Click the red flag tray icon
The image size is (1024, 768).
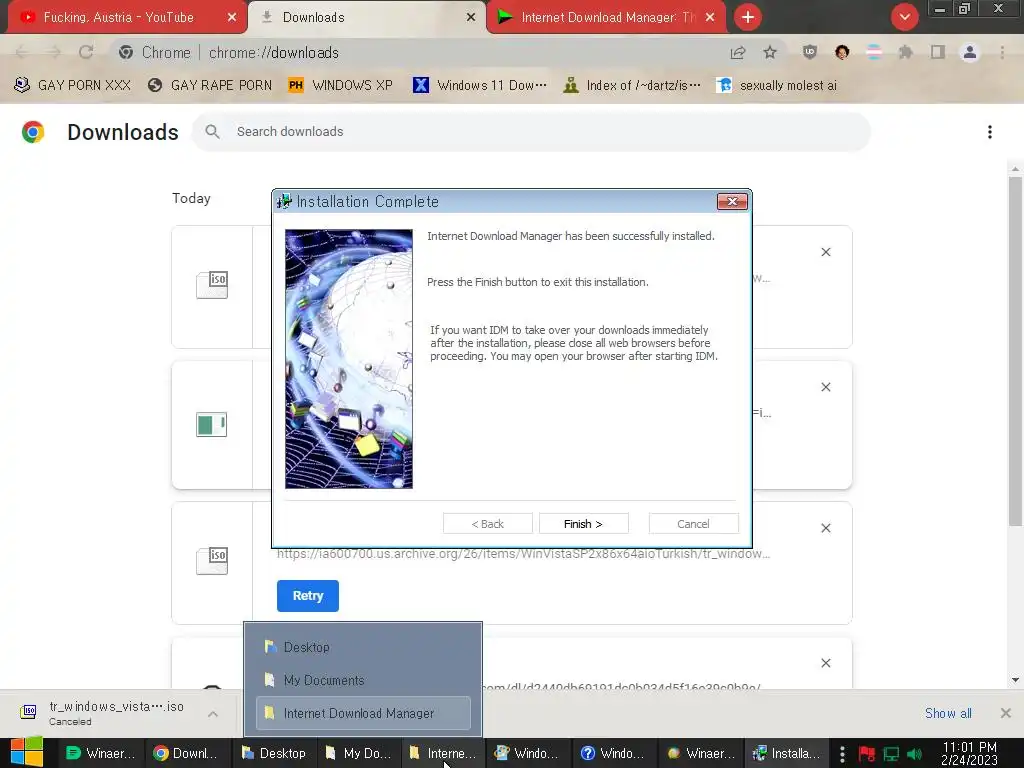pos(867,754)
